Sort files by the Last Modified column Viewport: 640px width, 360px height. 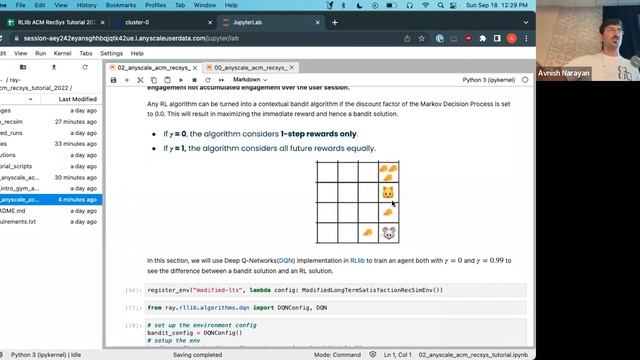pyautogui.click(x=78, y=99)
